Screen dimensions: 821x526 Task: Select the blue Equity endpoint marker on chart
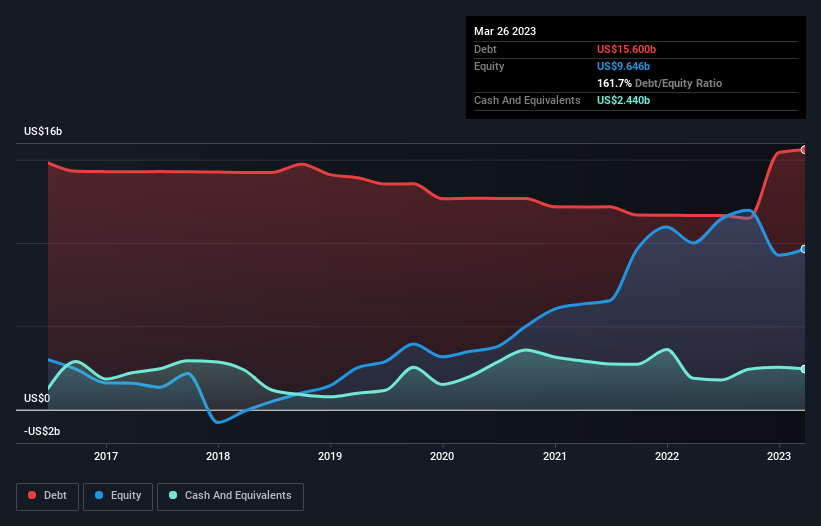click(x=804, y=249)
